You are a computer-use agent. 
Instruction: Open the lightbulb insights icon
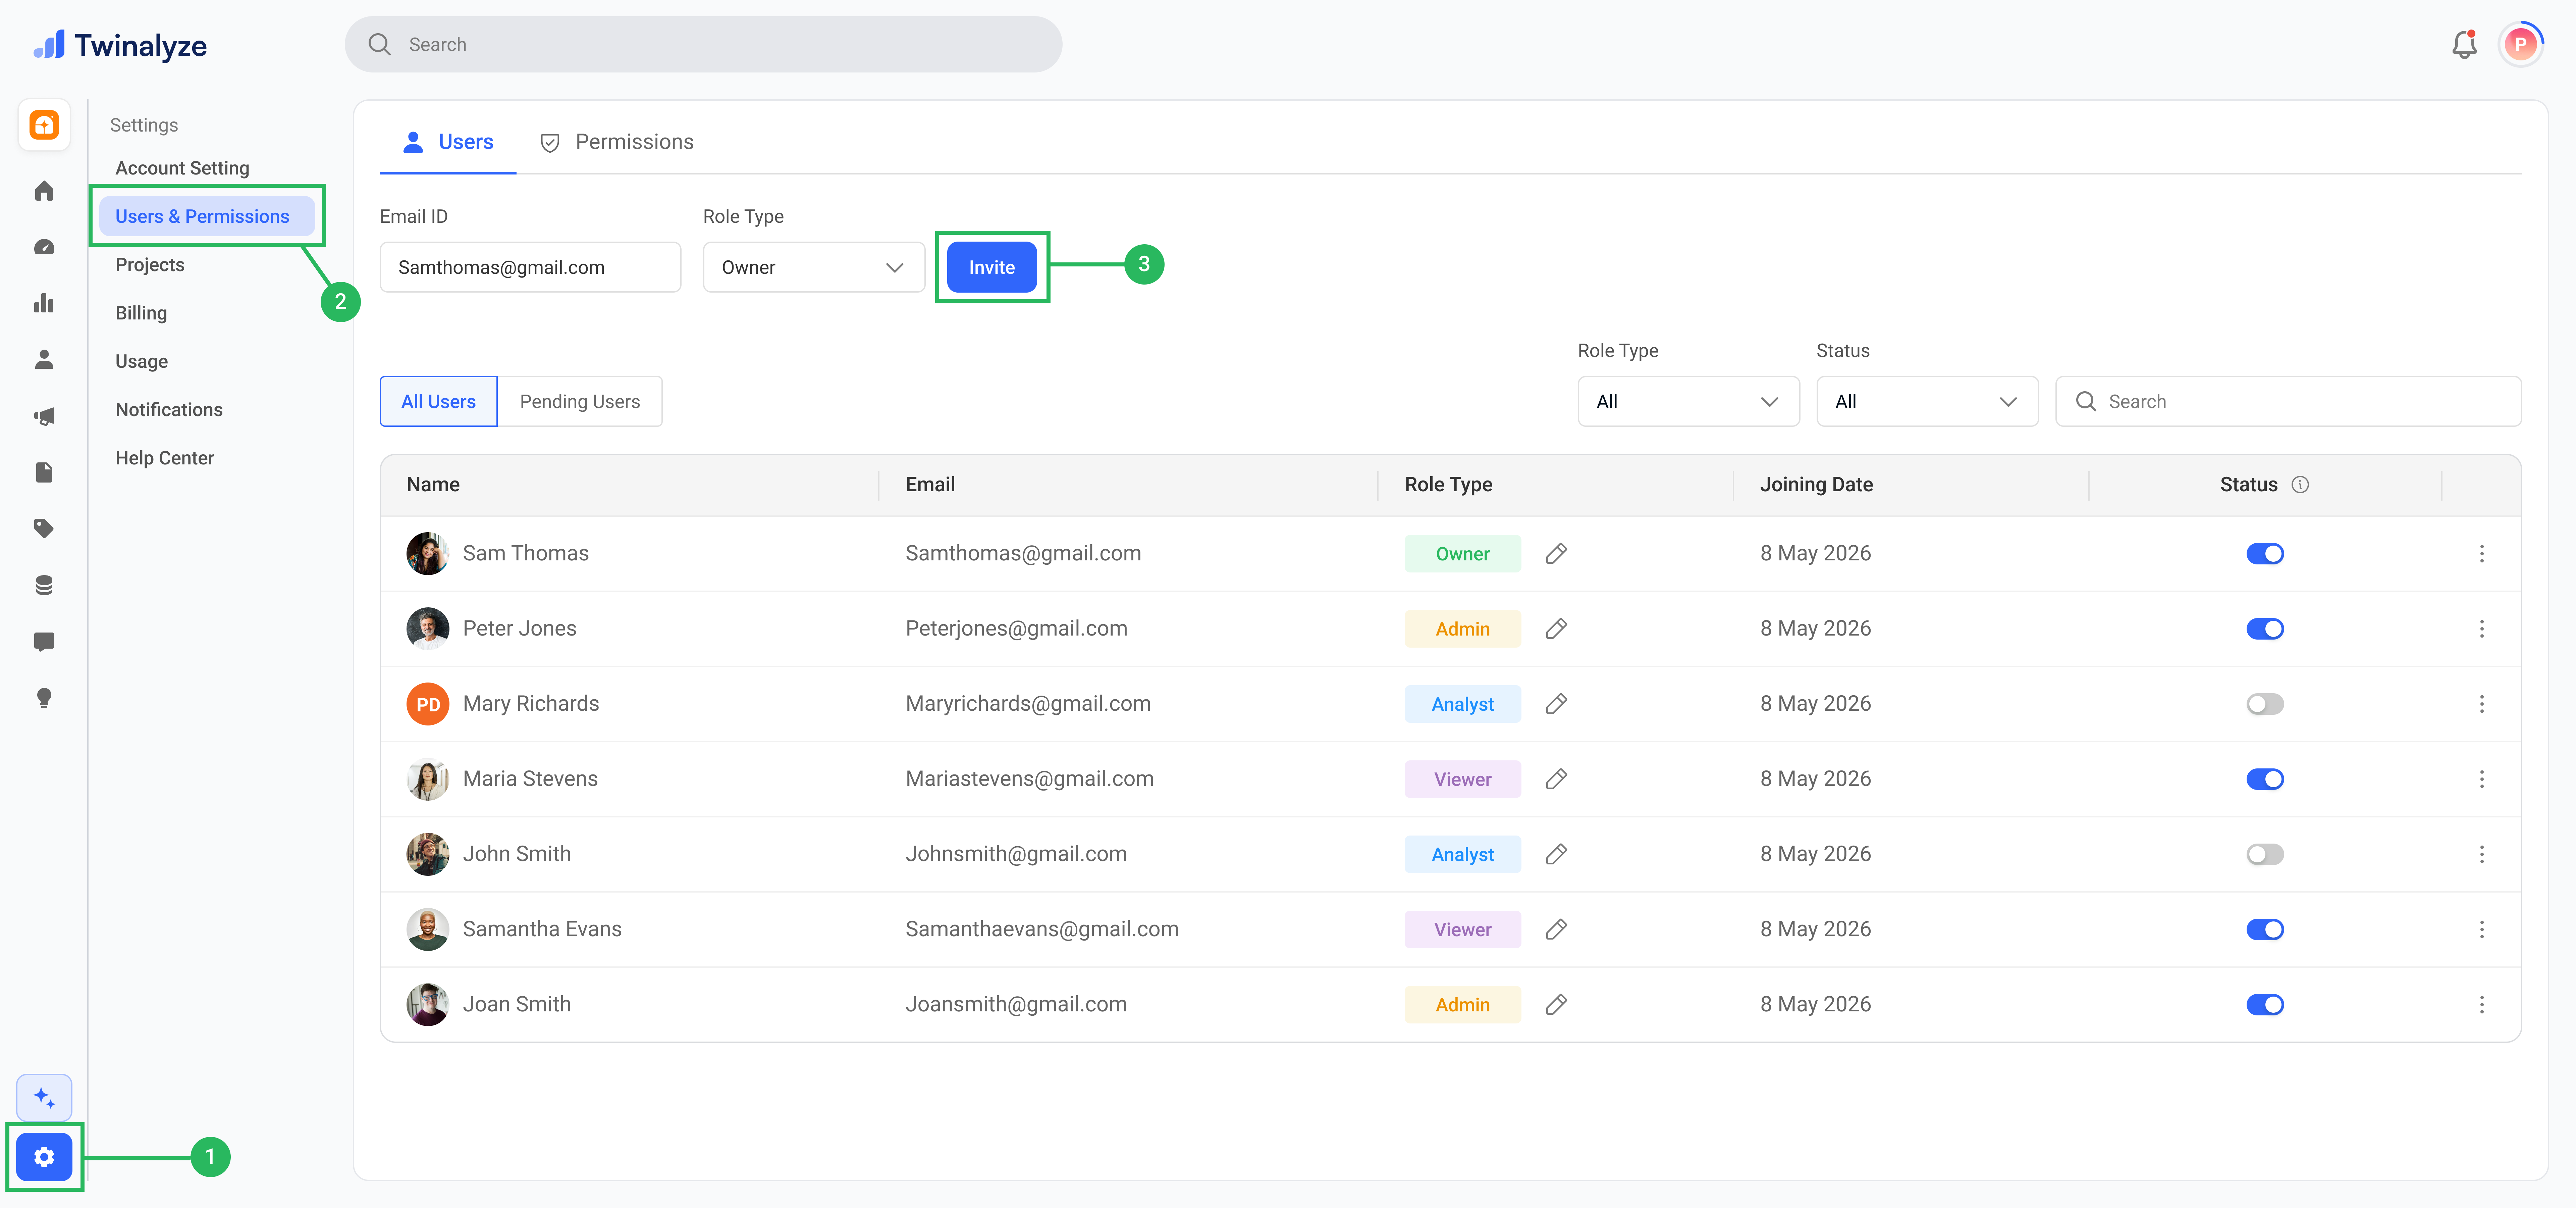(44, 698)
